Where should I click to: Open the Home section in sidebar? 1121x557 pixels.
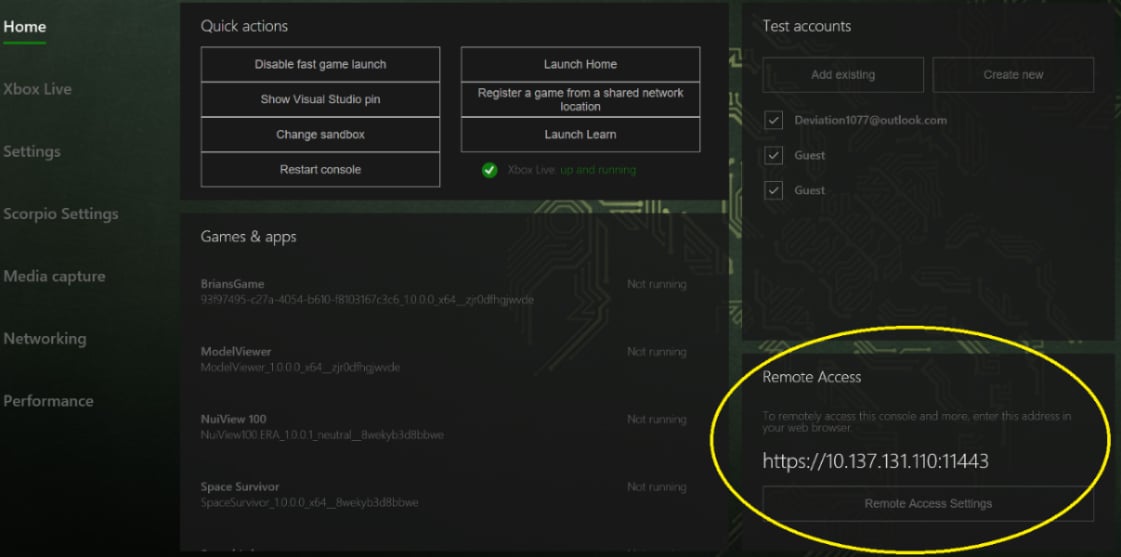pos(24,26)
